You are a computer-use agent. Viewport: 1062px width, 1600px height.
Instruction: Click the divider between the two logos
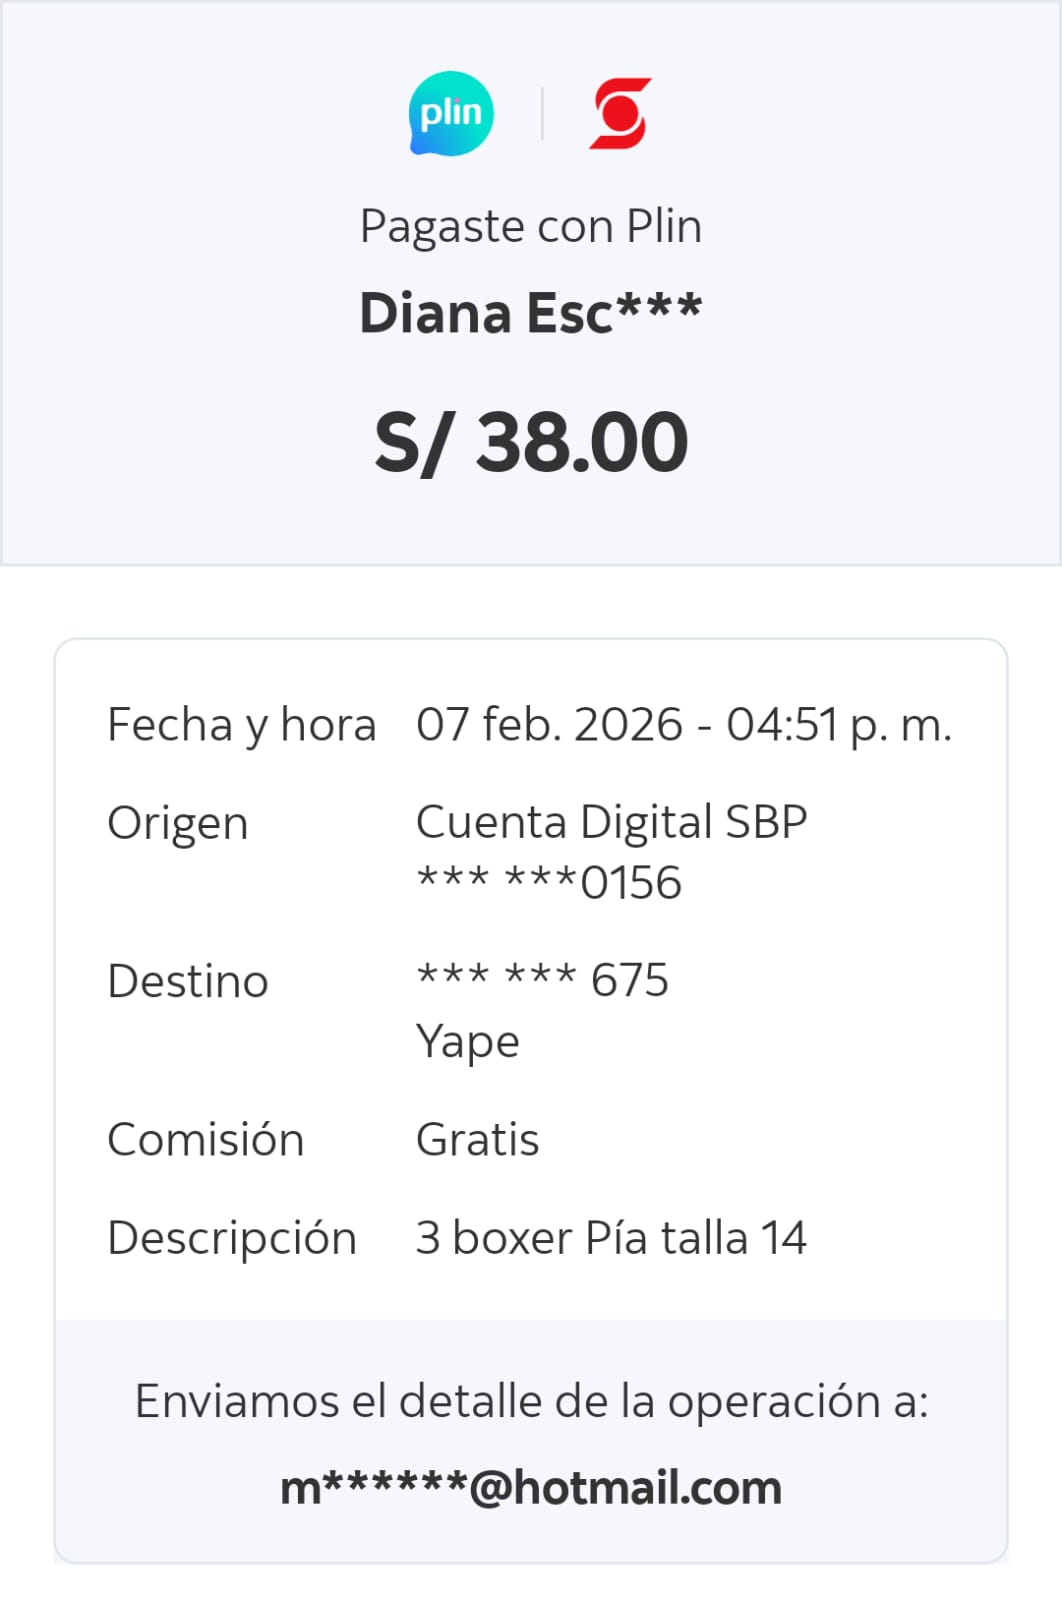tap(542, 113)
